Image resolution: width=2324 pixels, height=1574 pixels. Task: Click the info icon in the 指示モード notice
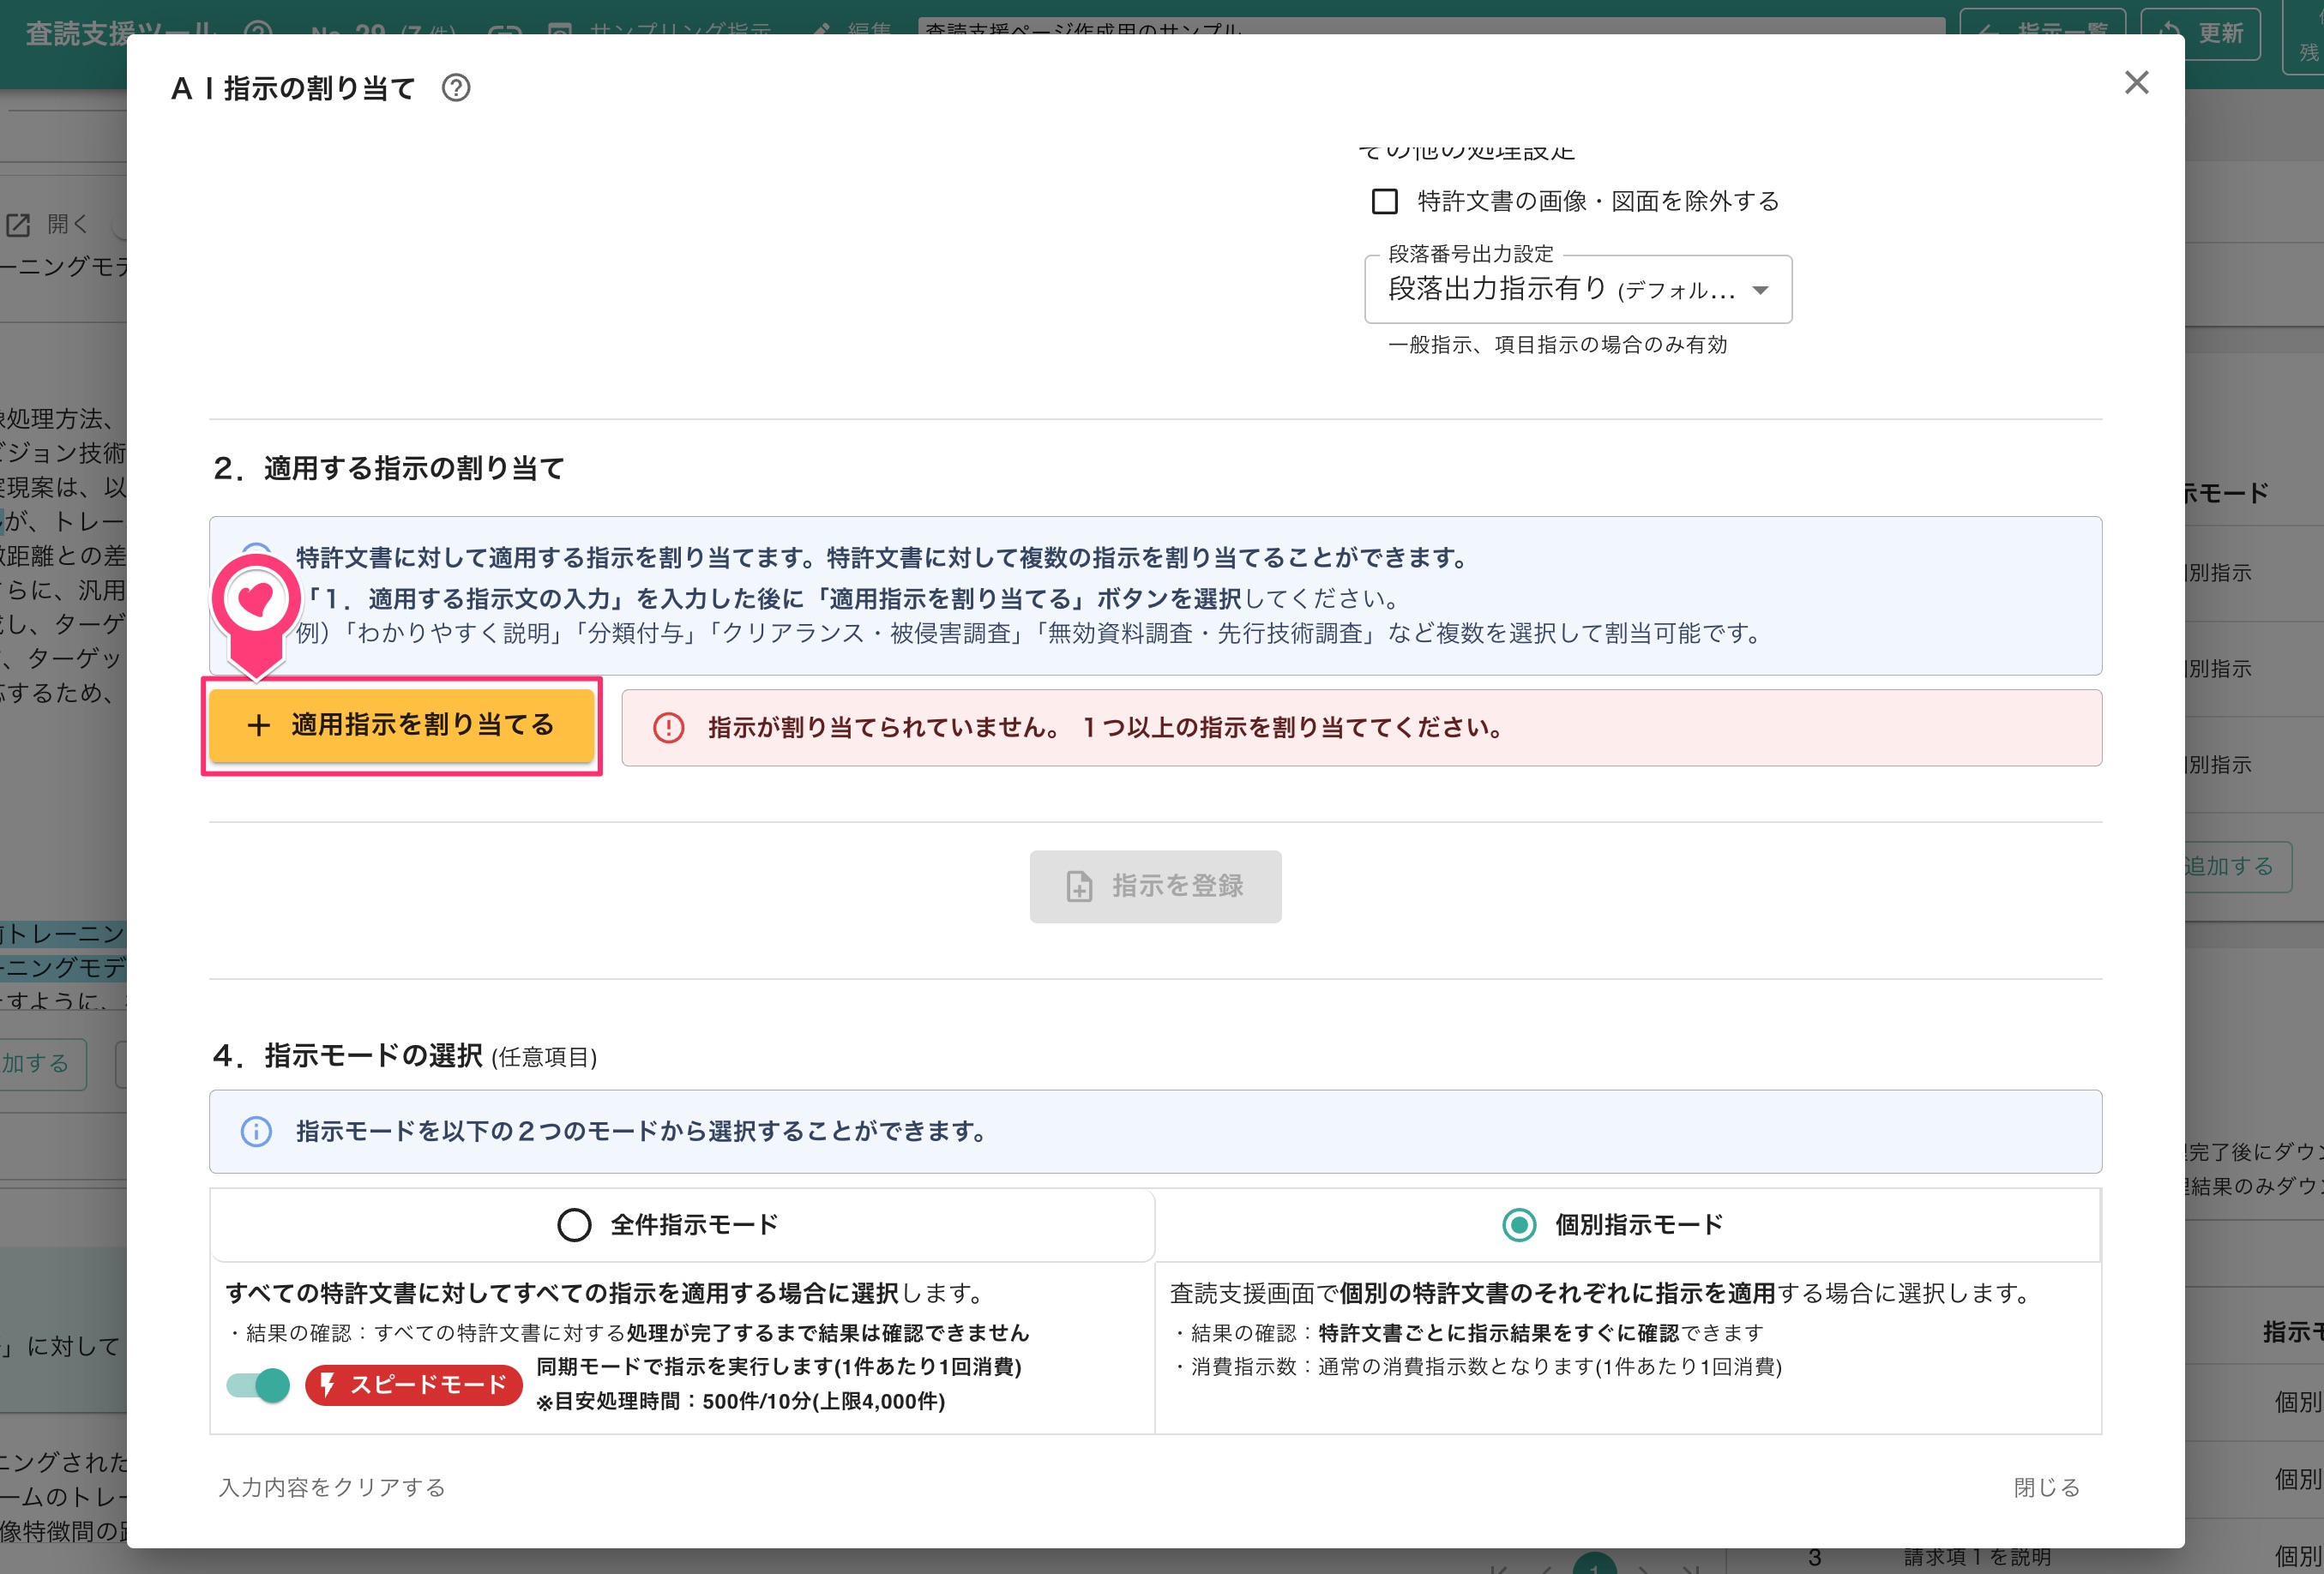coord(256,1131)
